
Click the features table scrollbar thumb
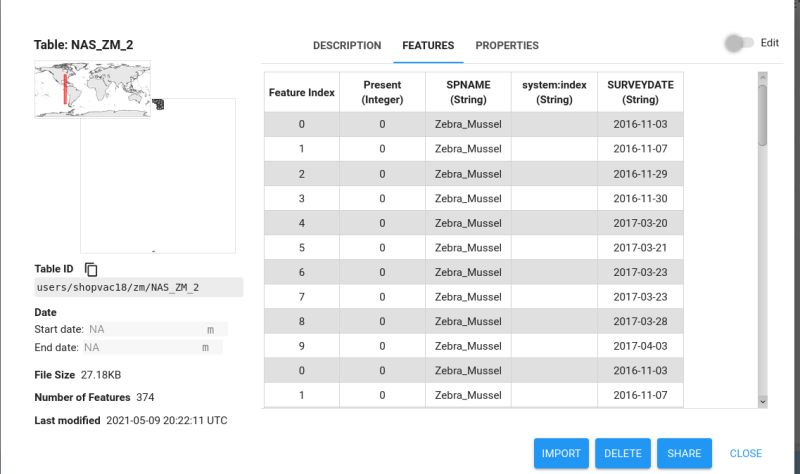pyautogui.click(x=763, y=115)
